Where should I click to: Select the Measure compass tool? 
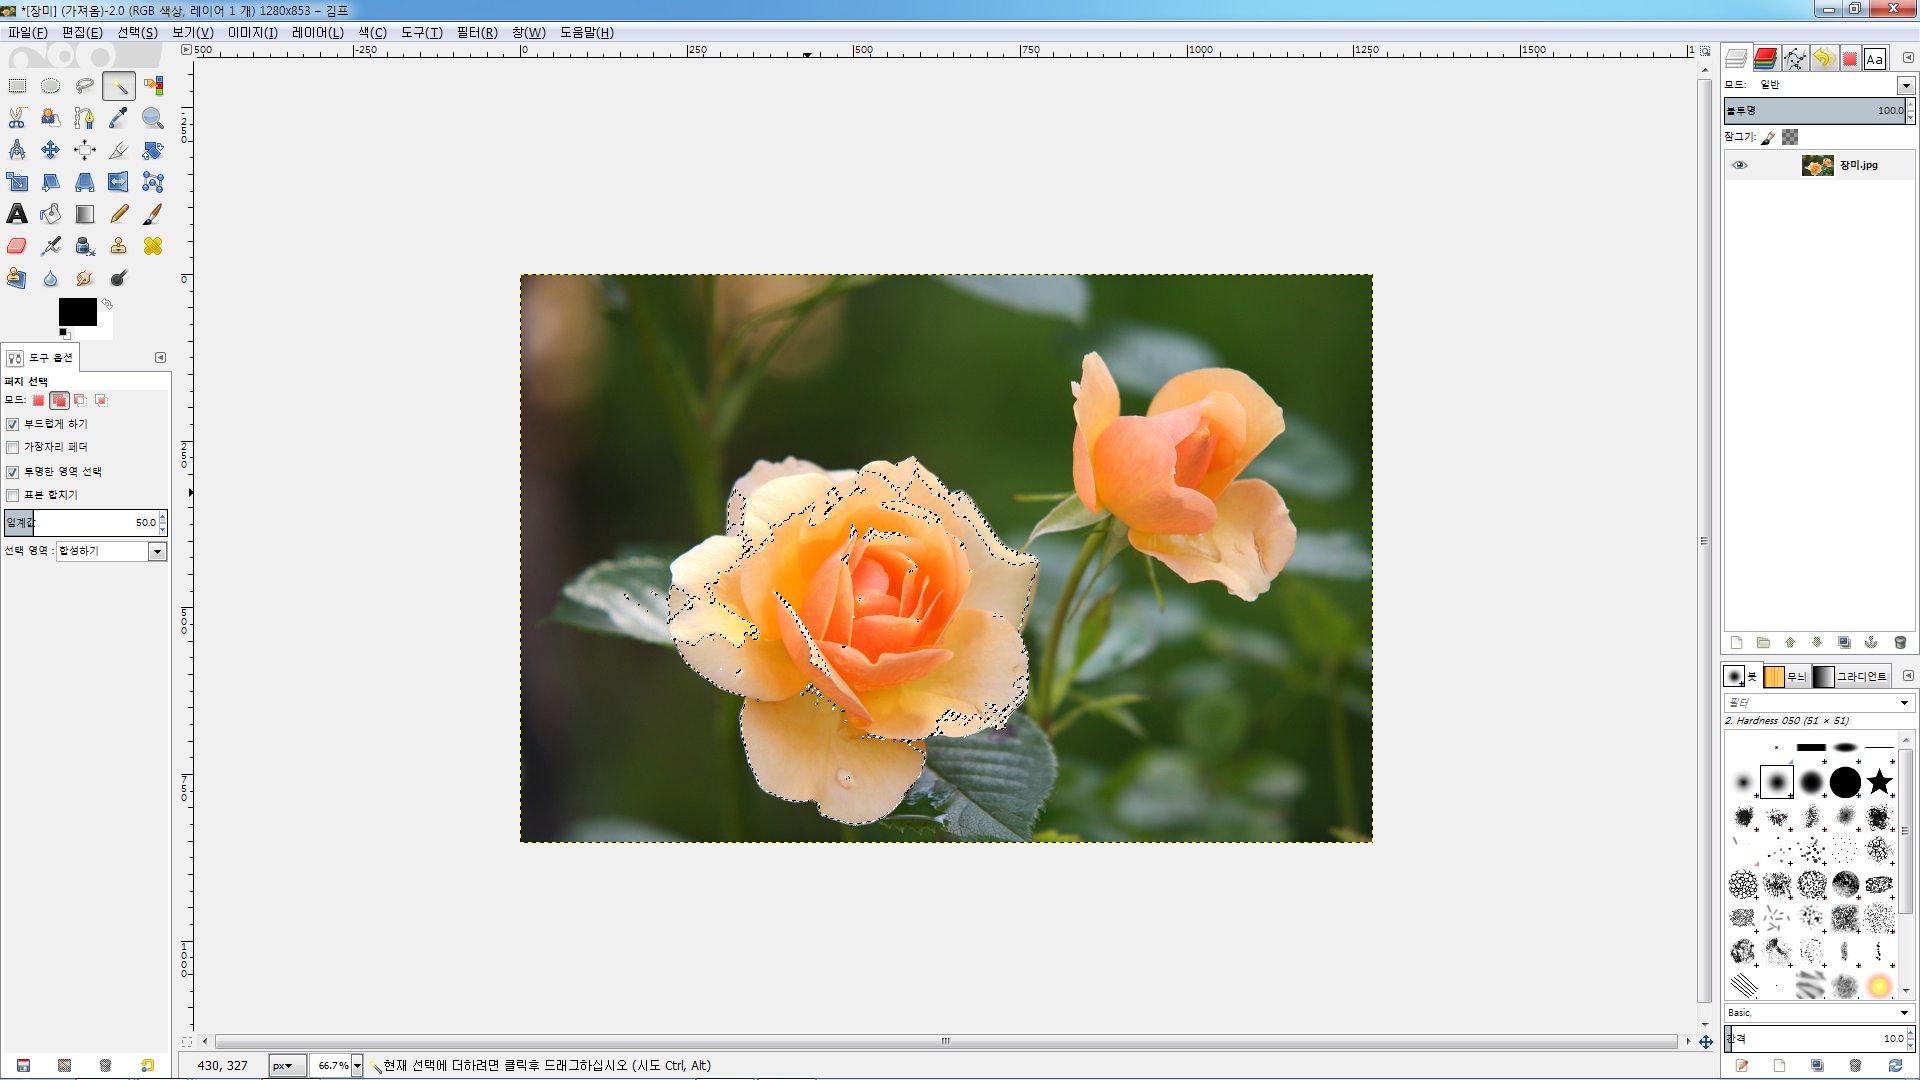17,150
